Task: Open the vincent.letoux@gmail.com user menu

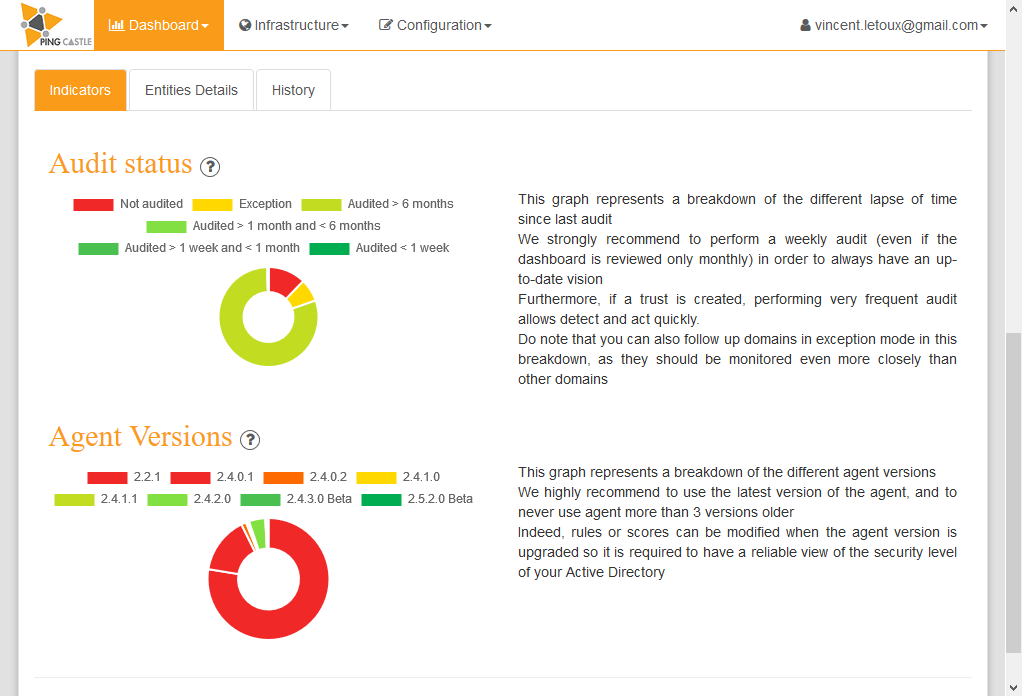Action: (x=894, y=25)
